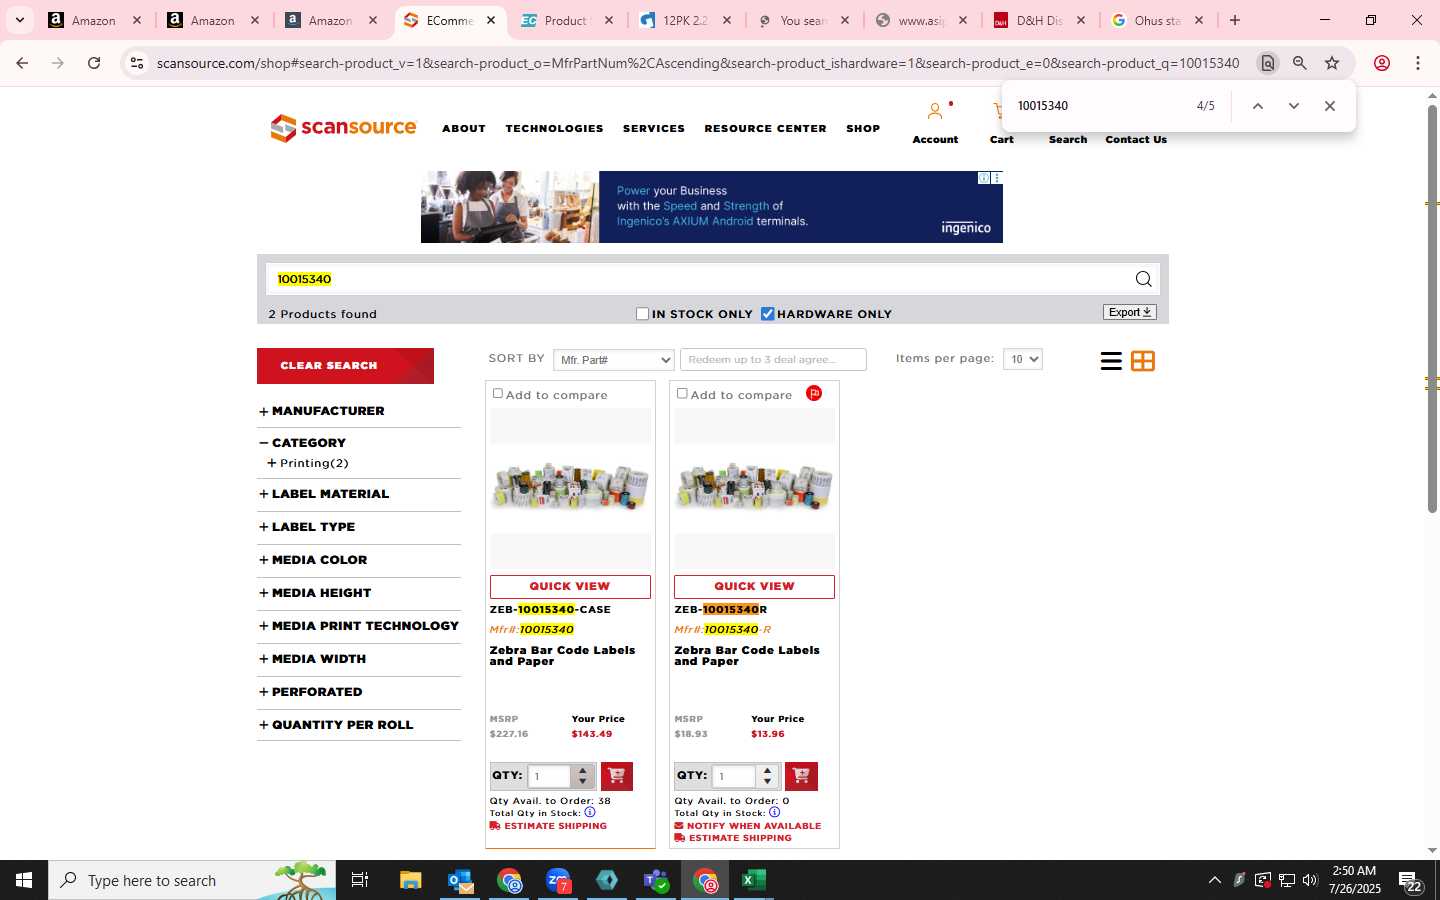Image resolution: width=1440 pixels, height=900 pixels.
Task: Open Chrome three-dot menu
Action: tap(1418, 63)
